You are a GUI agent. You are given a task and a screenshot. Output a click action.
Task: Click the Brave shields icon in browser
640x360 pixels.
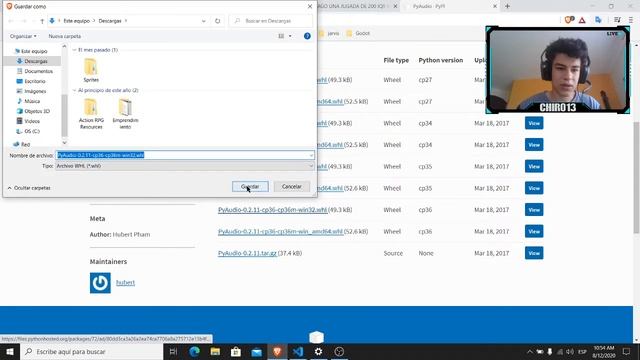tap(569, 20)
